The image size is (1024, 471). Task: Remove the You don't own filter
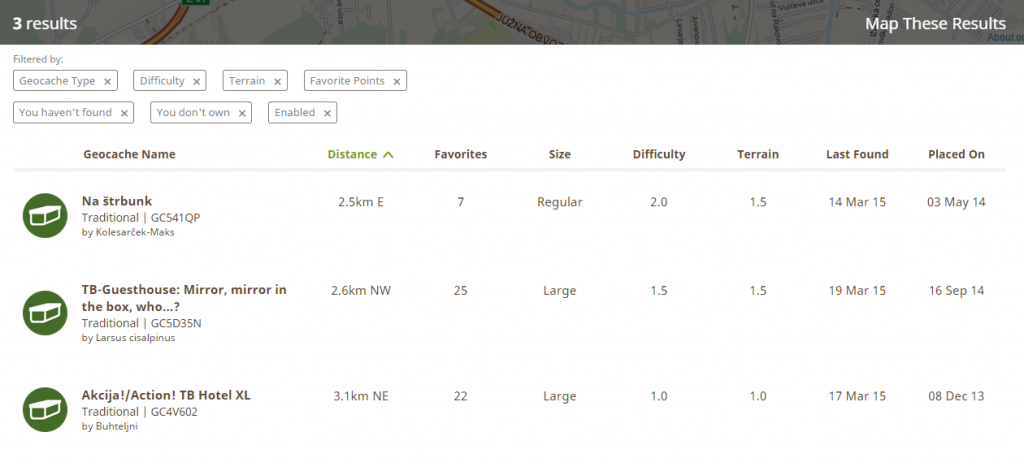[241, 114]
